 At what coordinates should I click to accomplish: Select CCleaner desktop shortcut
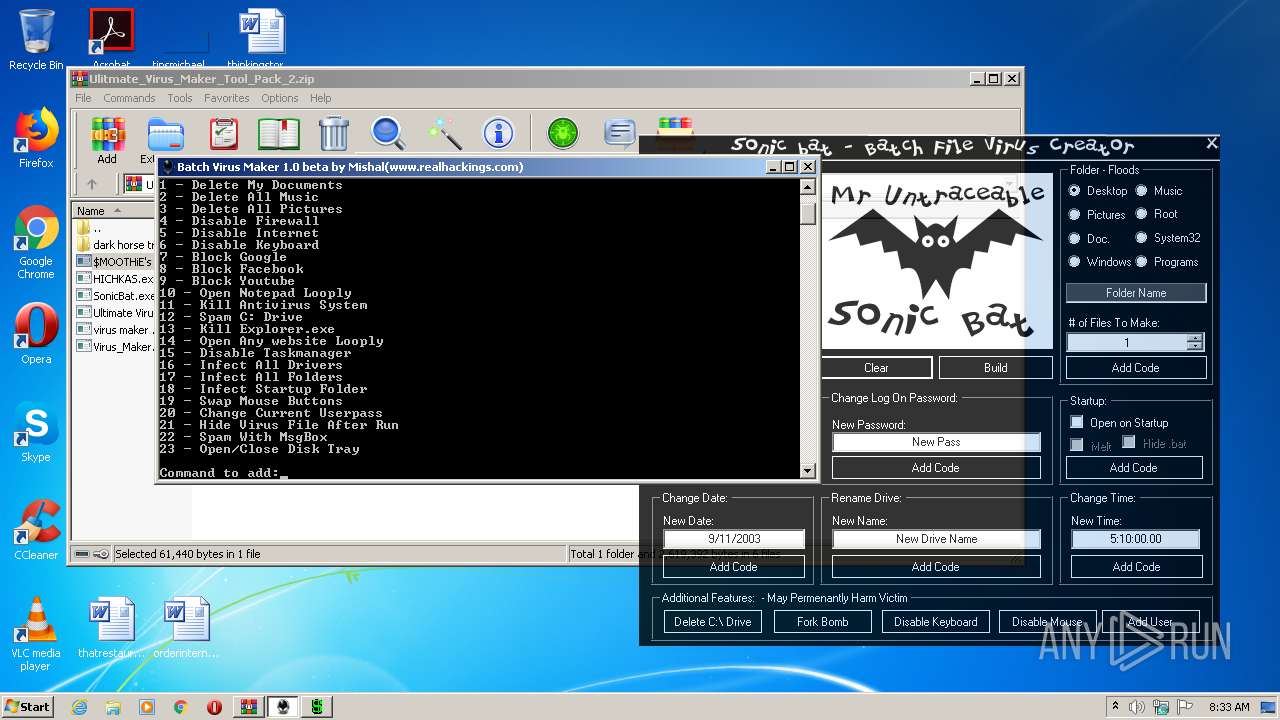36,530
